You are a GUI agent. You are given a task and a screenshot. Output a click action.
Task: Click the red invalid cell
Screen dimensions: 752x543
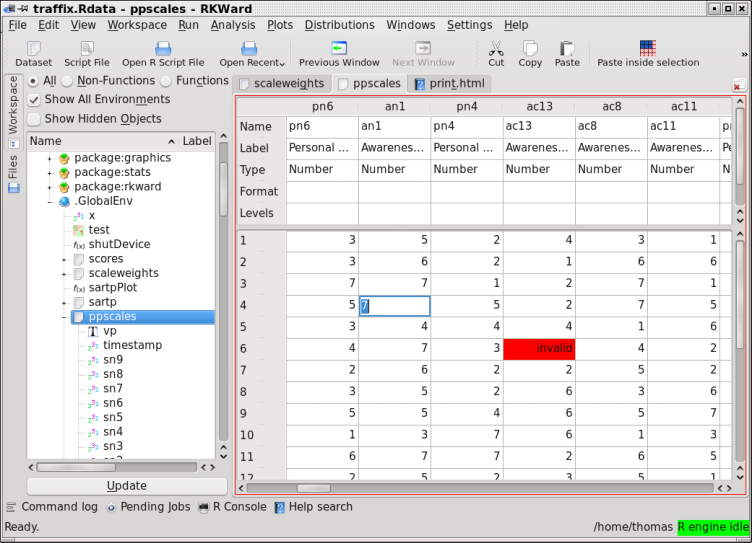tap(539, 348)
